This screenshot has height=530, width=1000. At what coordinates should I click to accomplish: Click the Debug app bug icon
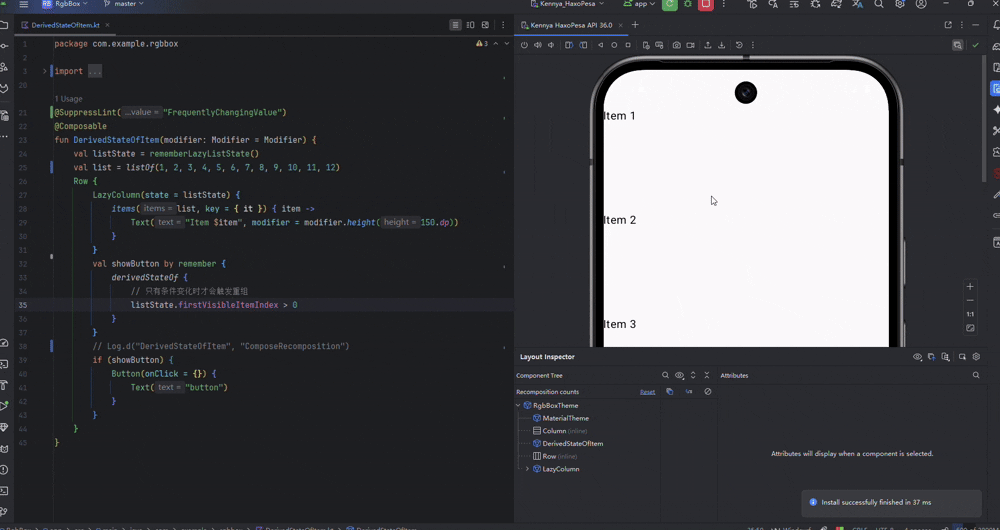688,4
